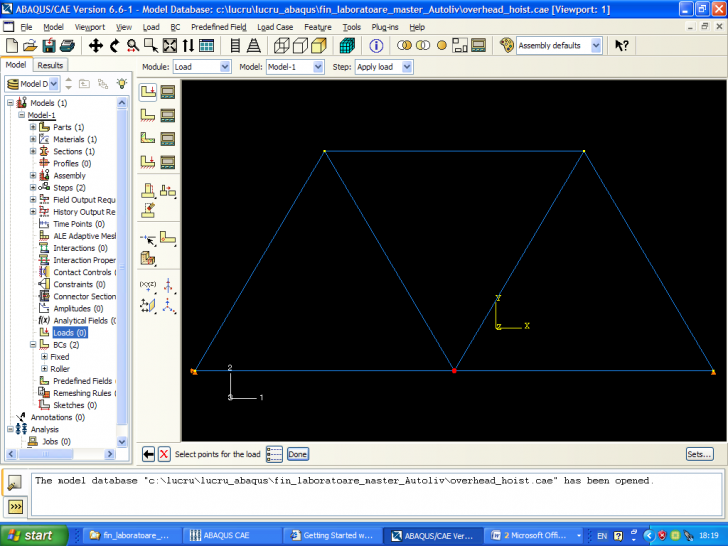
Task: Switch to command line interface icon
Action: click(15, 507)
